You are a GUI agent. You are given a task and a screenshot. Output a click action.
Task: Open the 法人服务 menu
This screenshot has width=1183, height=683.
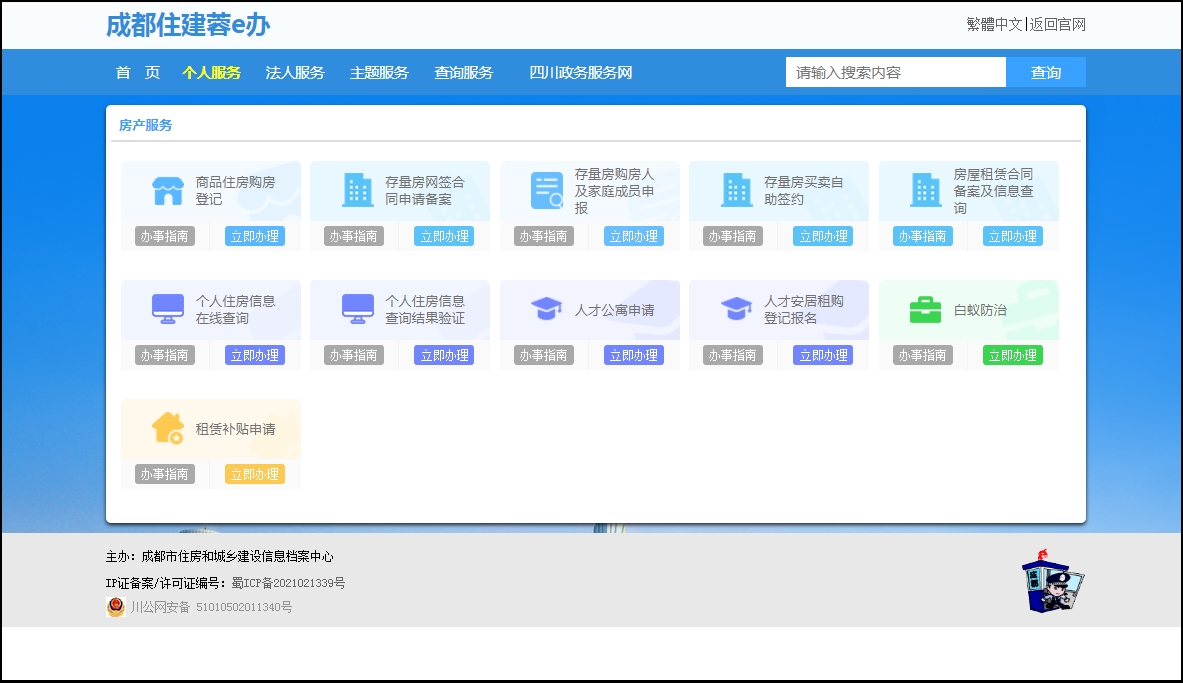click(295, 71)
